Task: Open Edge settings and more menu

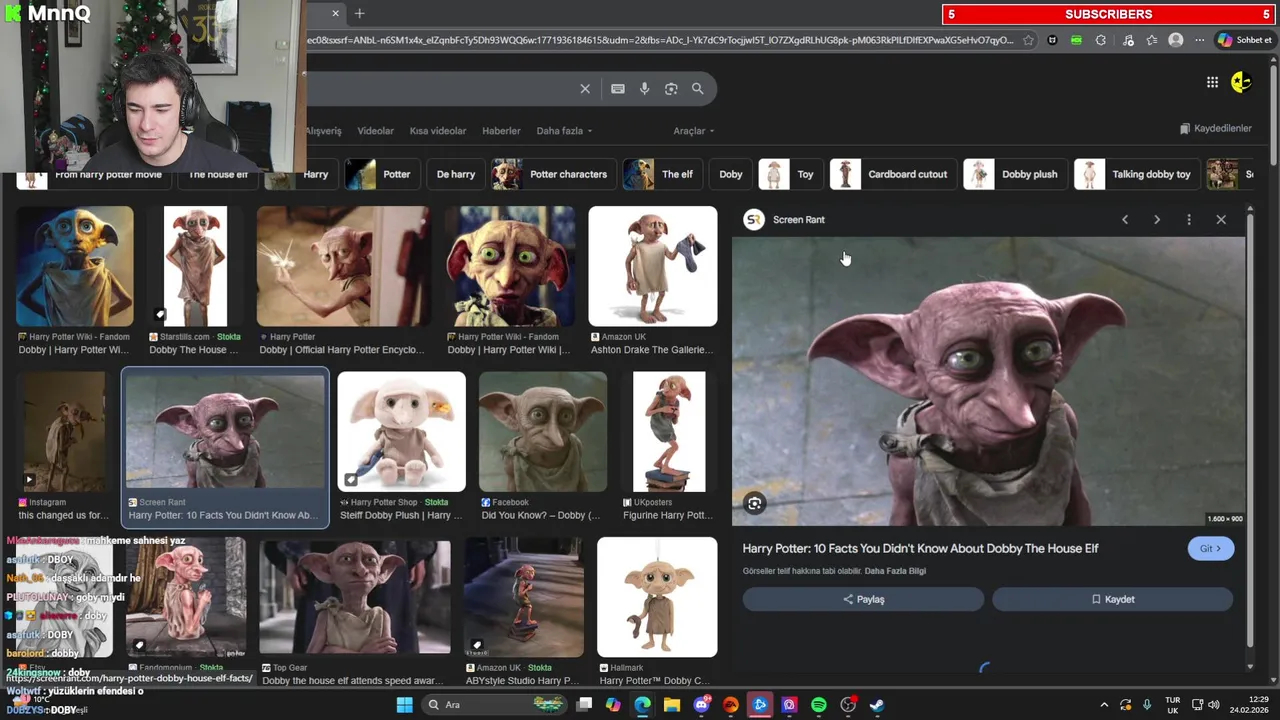Action: 1199,40
